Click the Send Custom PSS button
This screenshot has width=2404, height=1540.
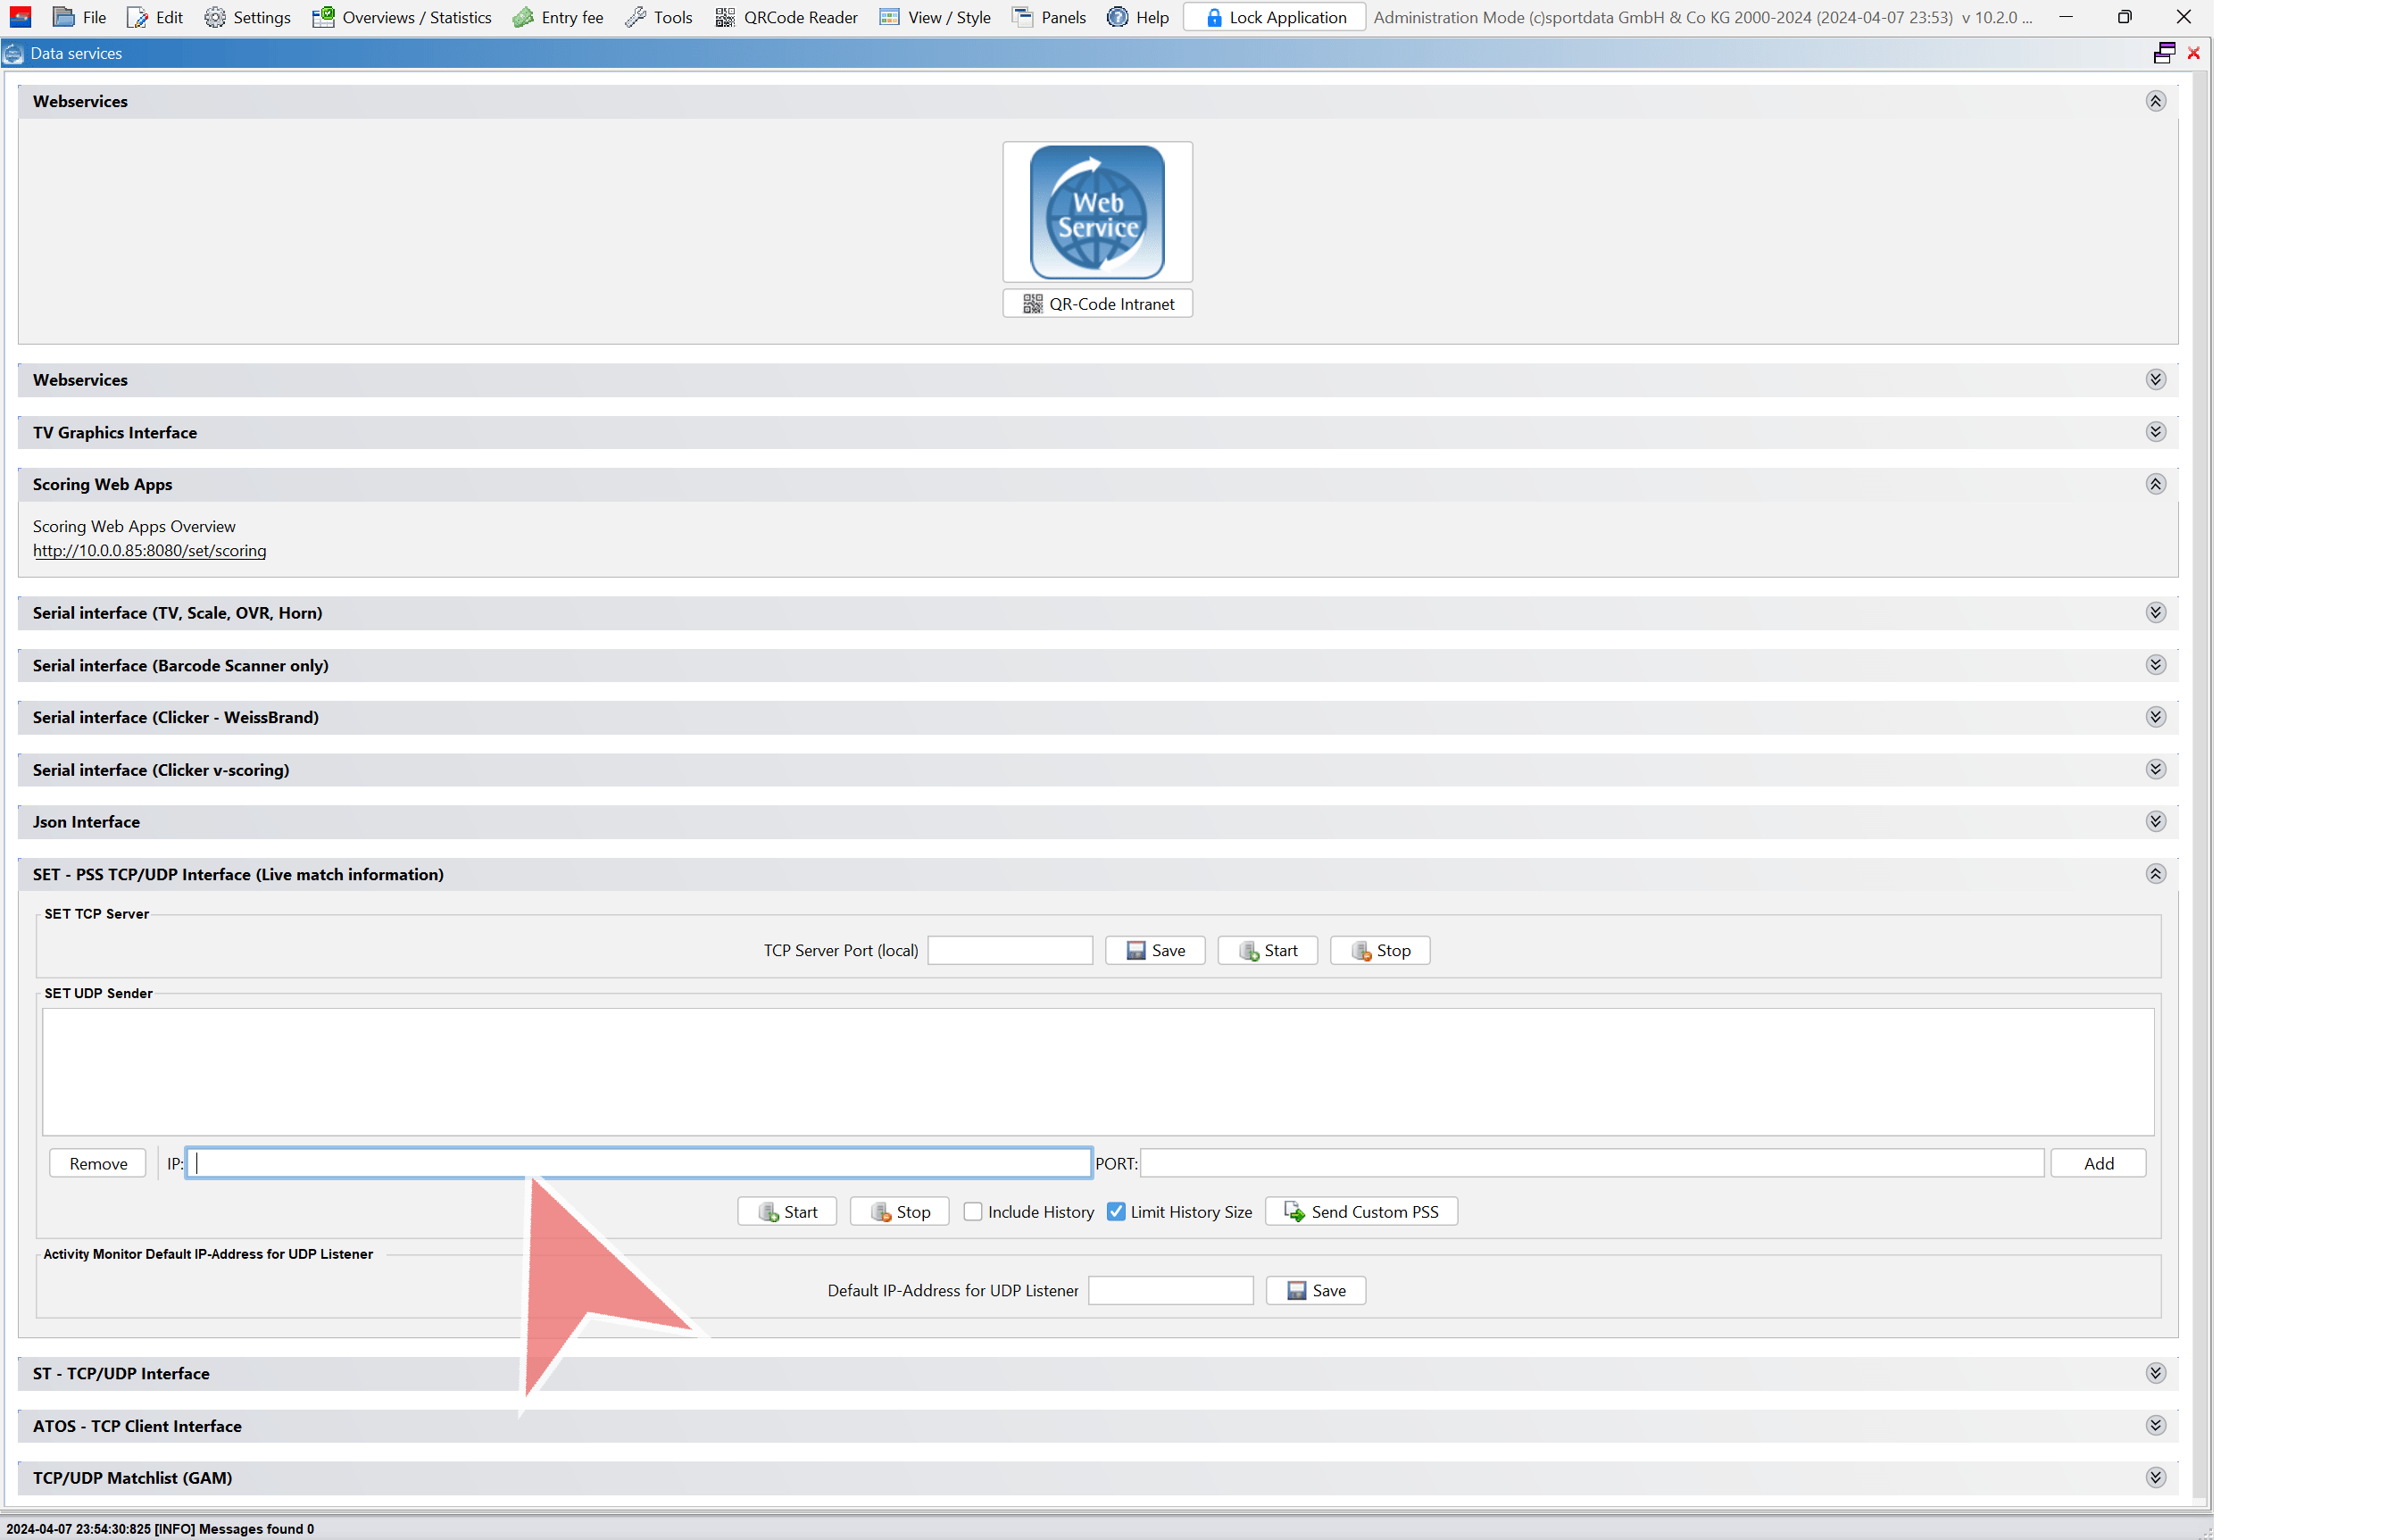(x=1360, y=1211)
